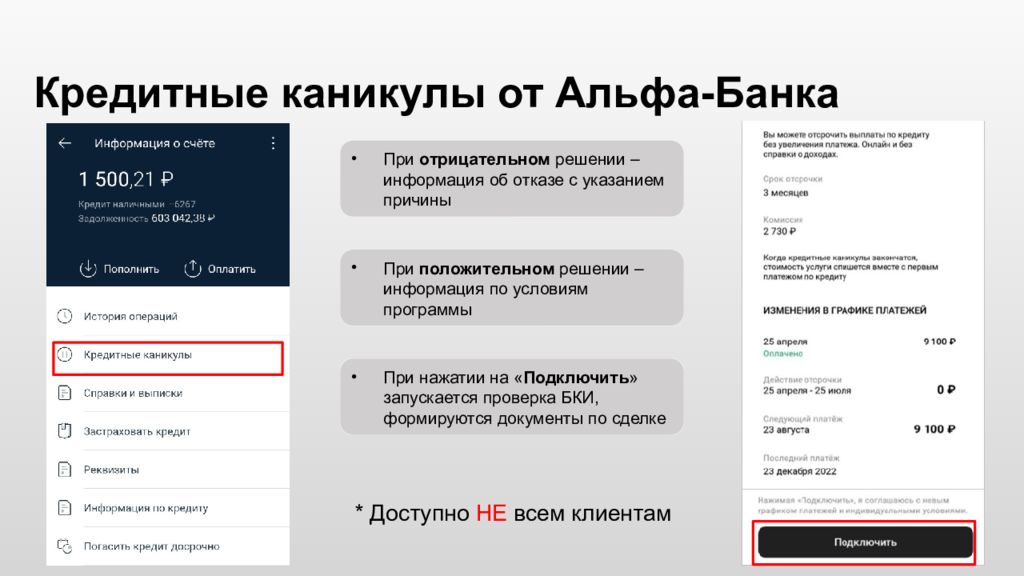Open Справки и выписки
The height and width of the screenshot is (576, 1024).
pos(168,393)
